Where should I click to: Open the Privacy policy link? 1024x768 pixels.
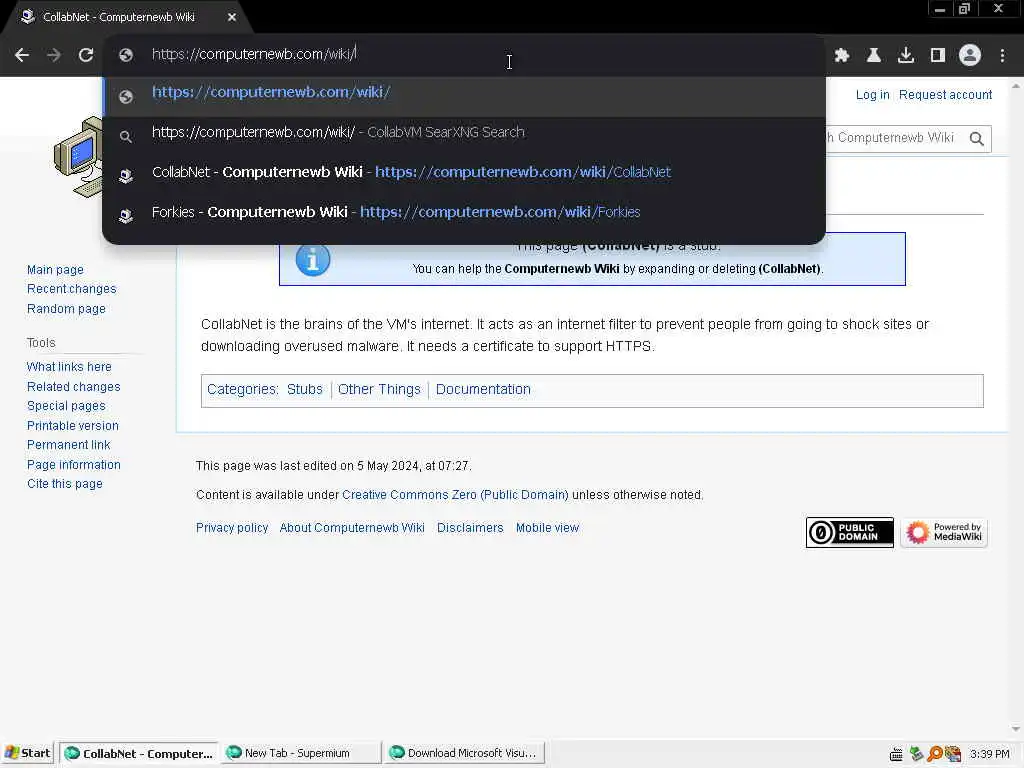coord(232,528)
